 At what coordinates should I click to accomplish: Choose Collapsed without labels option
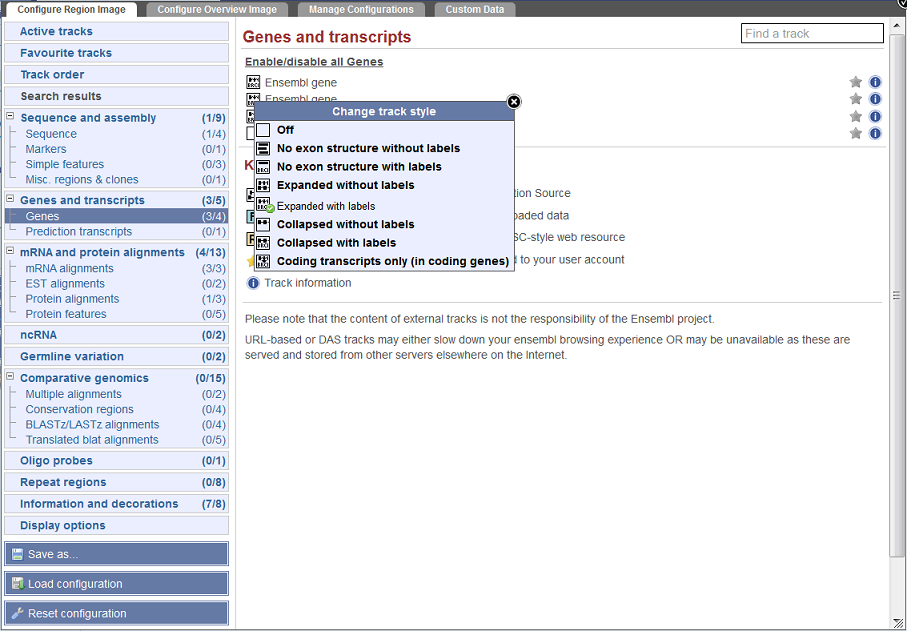tap(345, 224)
